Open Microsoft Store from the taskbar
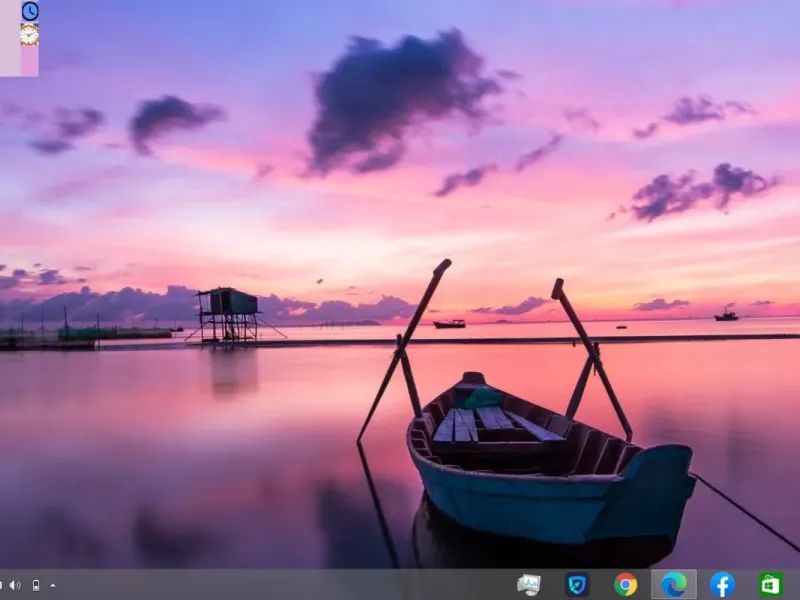Image resolution: width=800 pixels, height=600 pixels. pos(770,585)
